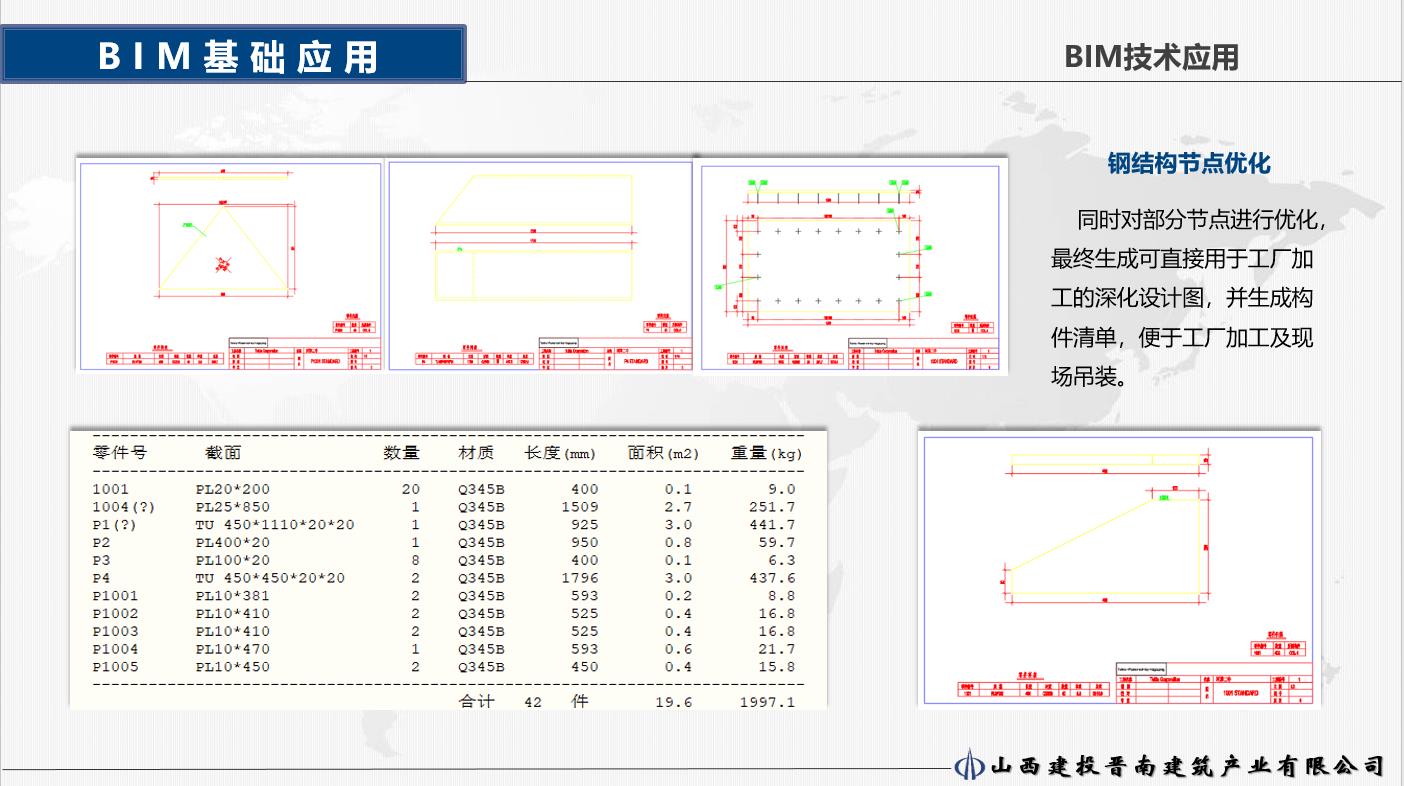Viewport: 1404px width, 786px height.
Task: Select part number P4 in the table
Action: pyautogui.click(x=101, y=578)
